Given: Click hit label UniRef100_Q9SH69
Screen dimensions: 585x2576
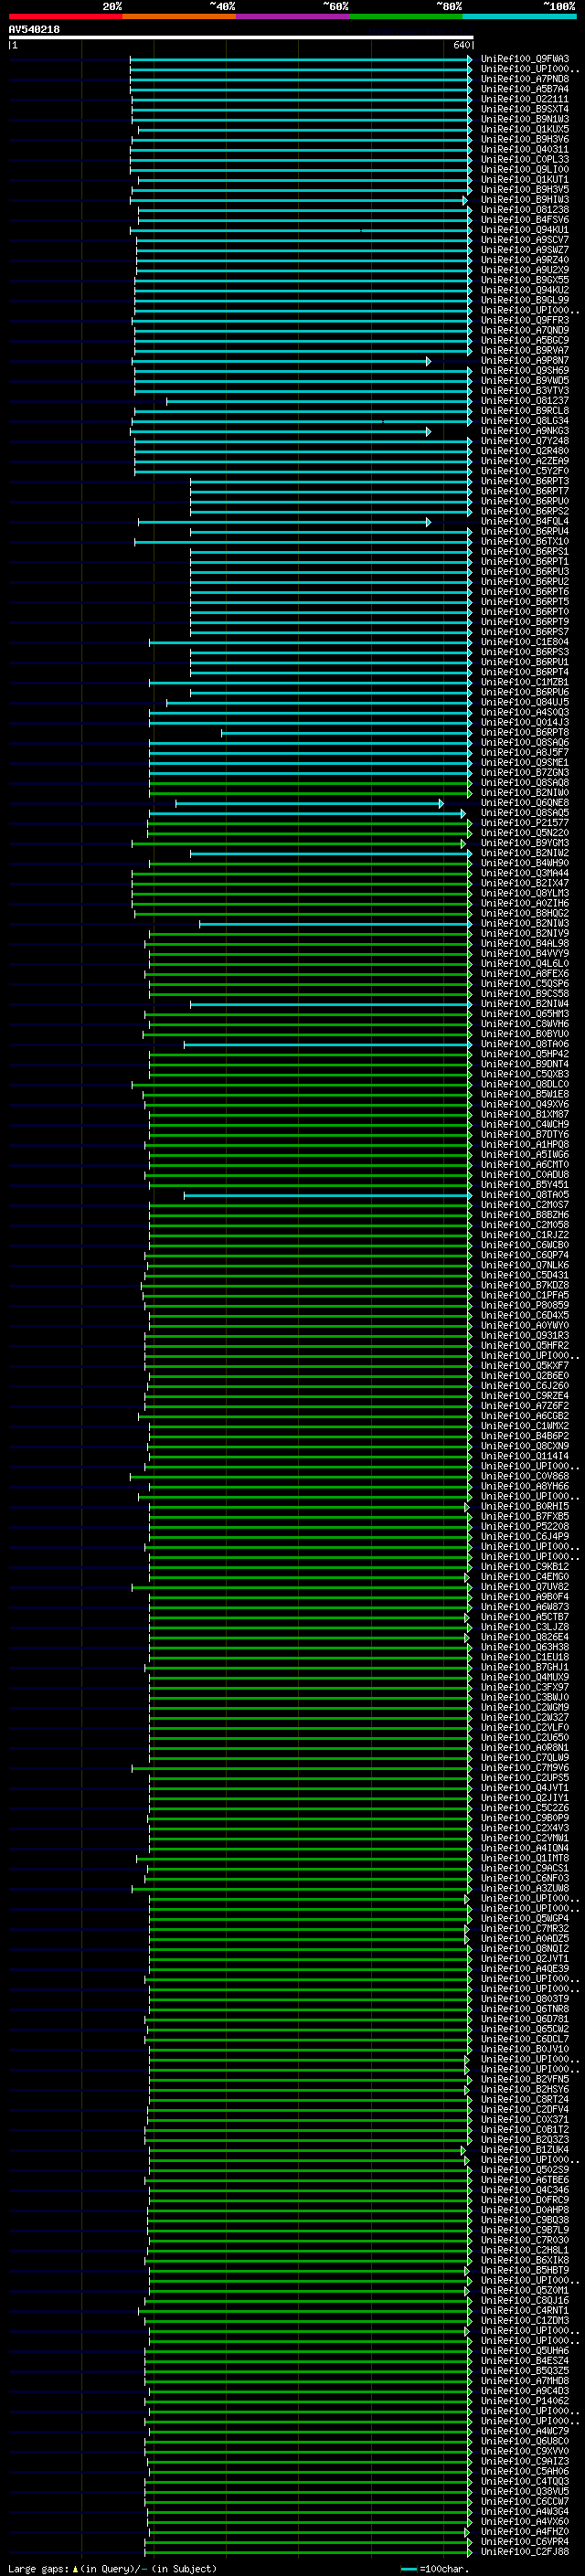Looking at the screenshot, I should click(x=524, y=370).
